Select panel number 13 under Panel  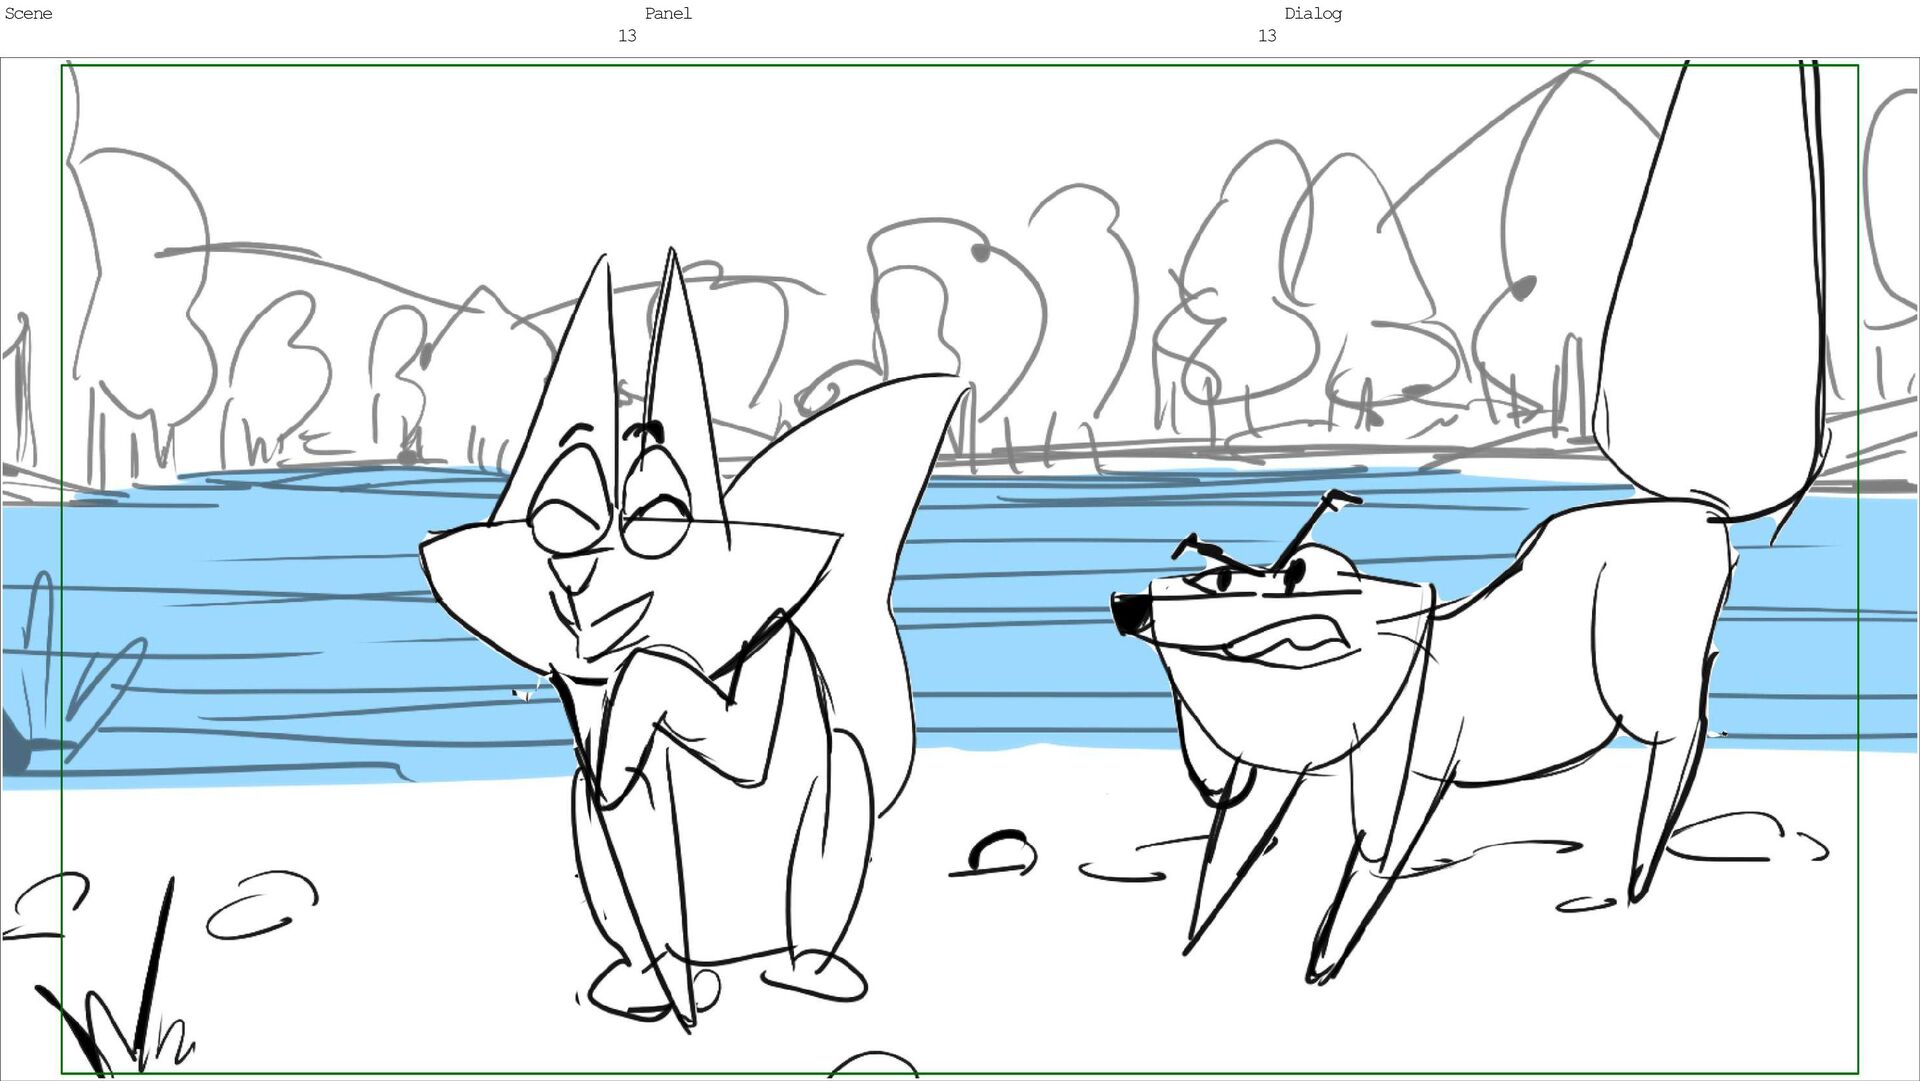627,36
